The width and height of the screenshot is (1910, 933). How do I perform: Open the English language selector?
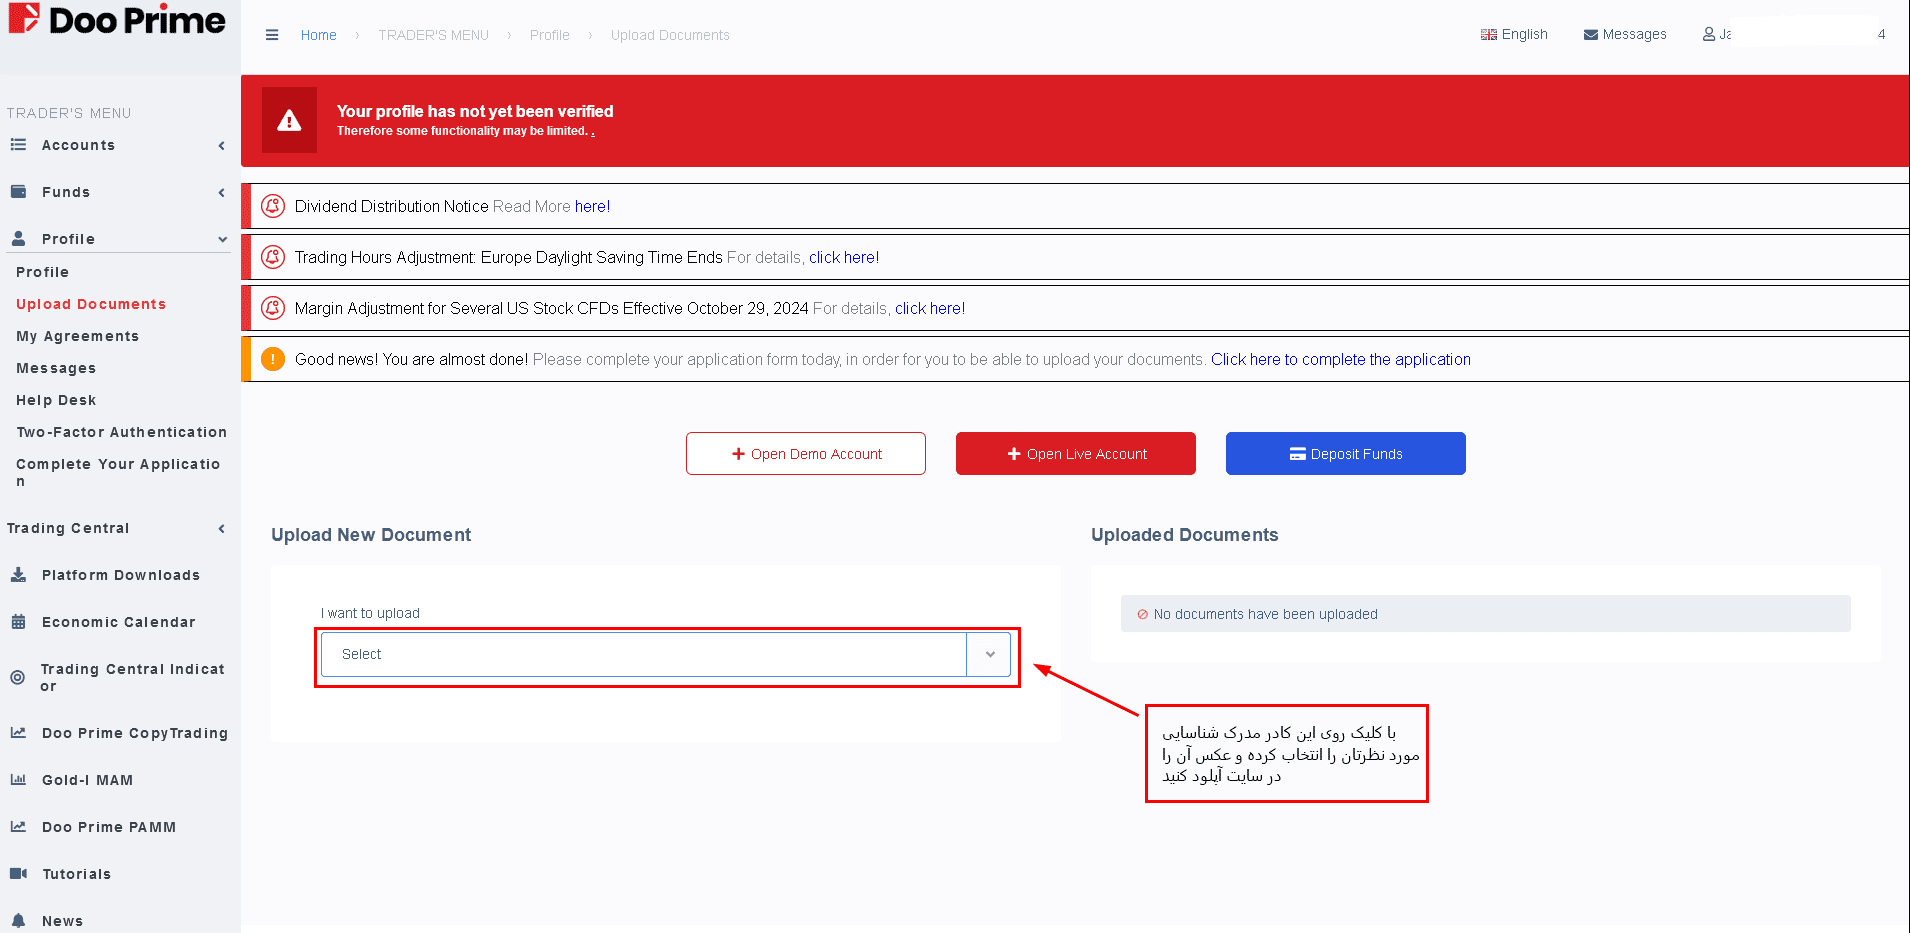(x=1514, y=34)
